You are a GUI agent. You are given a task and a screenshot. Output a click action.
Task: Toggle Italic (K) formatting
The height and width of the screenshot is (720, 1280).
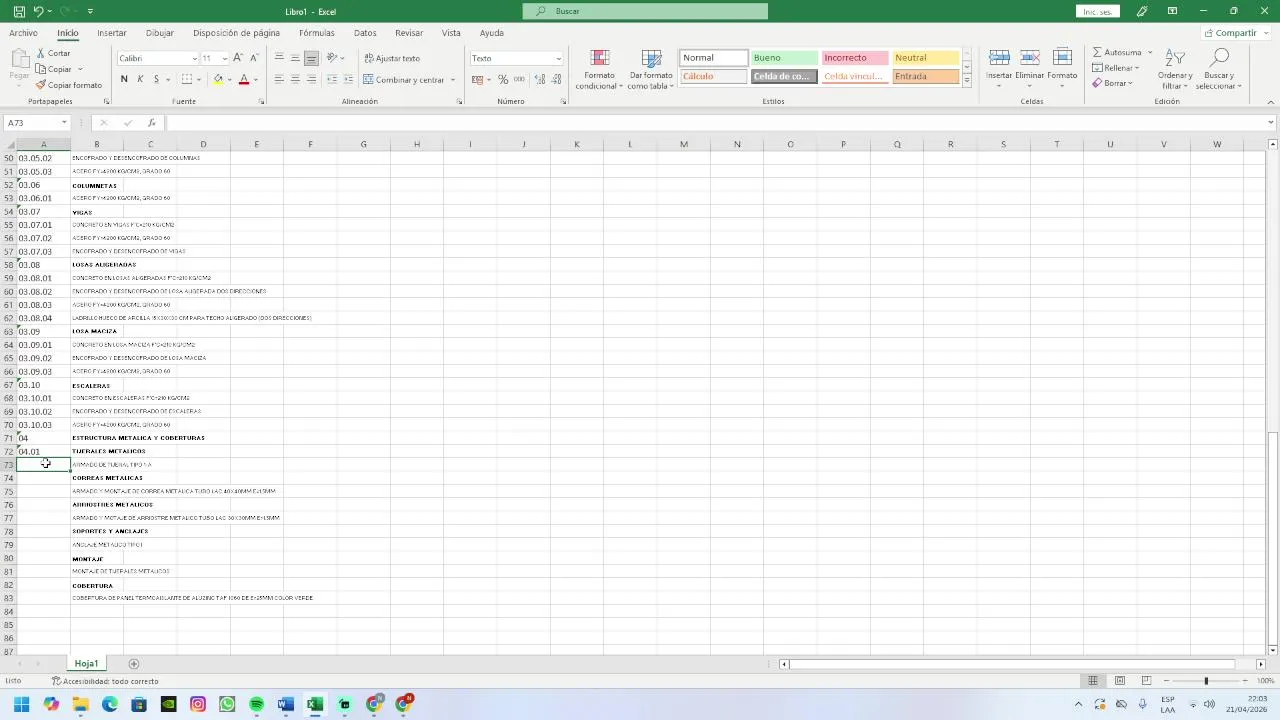coord(140,79)
